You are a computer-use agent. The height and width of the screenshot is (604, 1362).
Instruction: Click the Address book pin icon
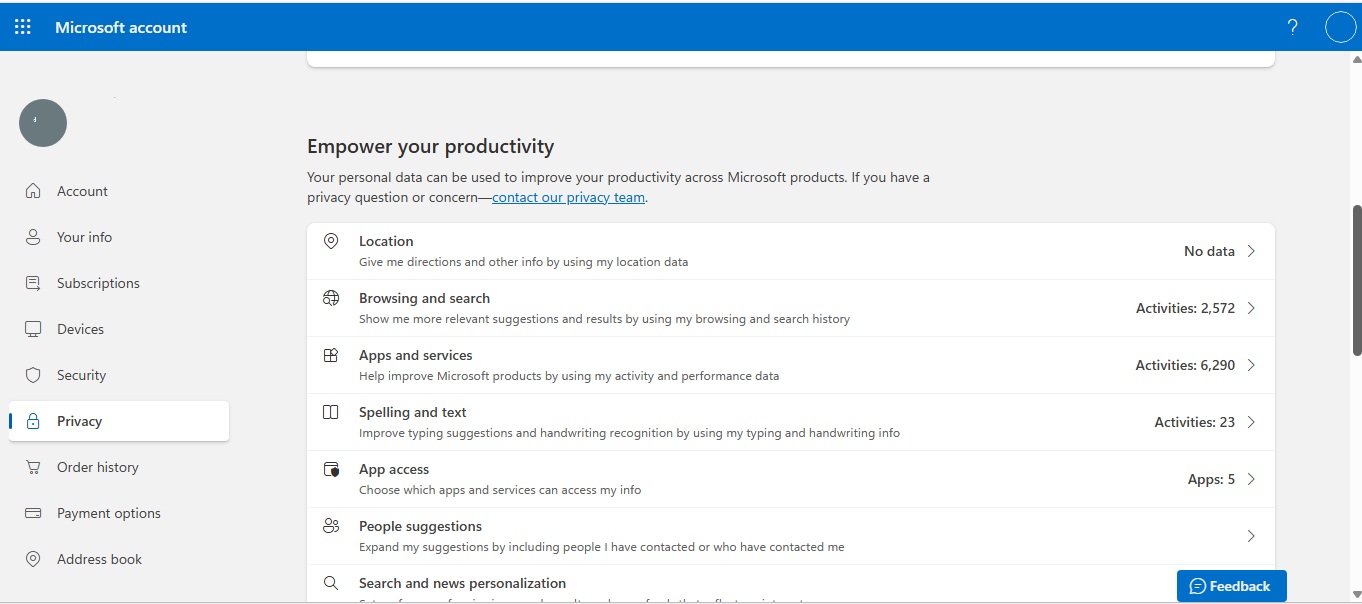tap(33, 559)
